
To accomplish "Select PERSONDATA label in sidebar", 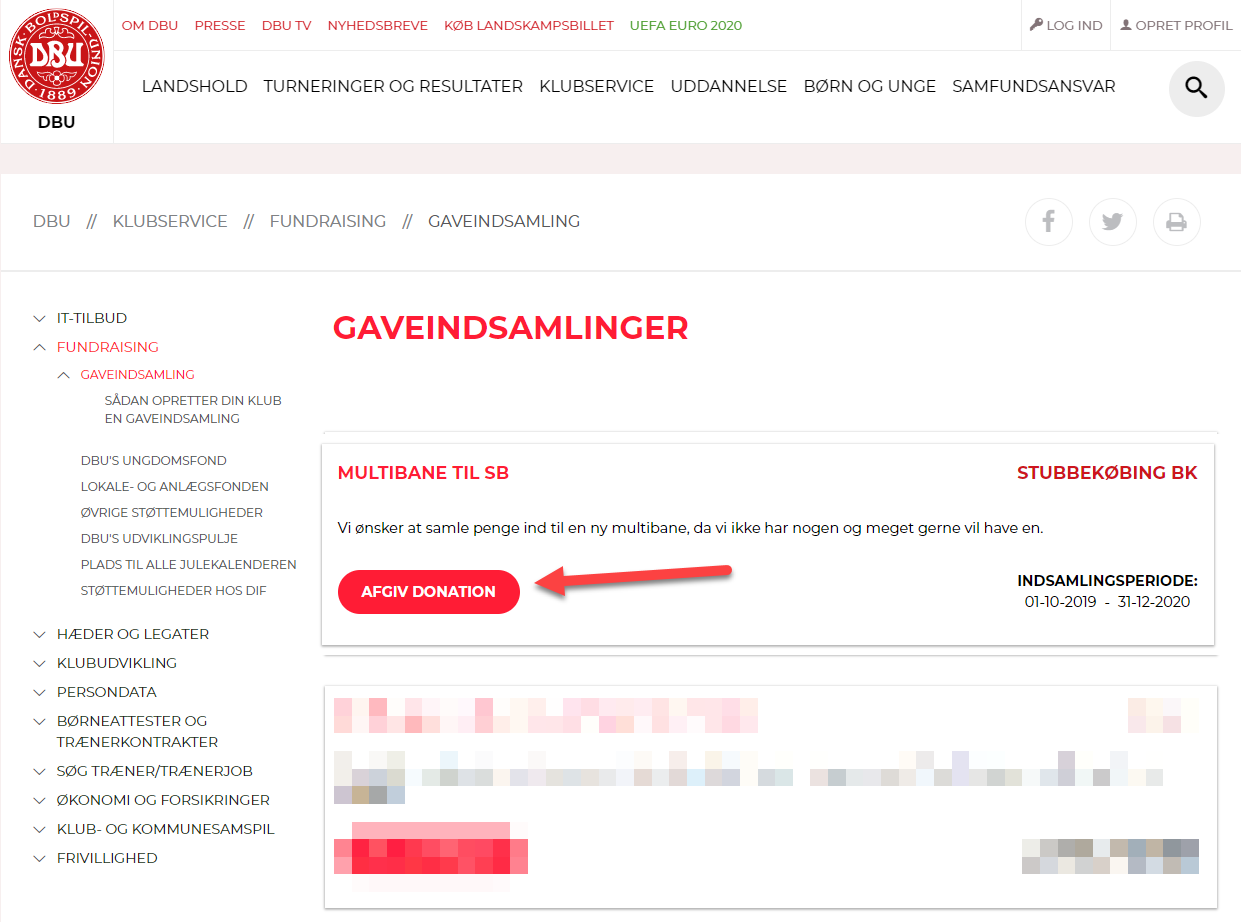I will (107, 693).
